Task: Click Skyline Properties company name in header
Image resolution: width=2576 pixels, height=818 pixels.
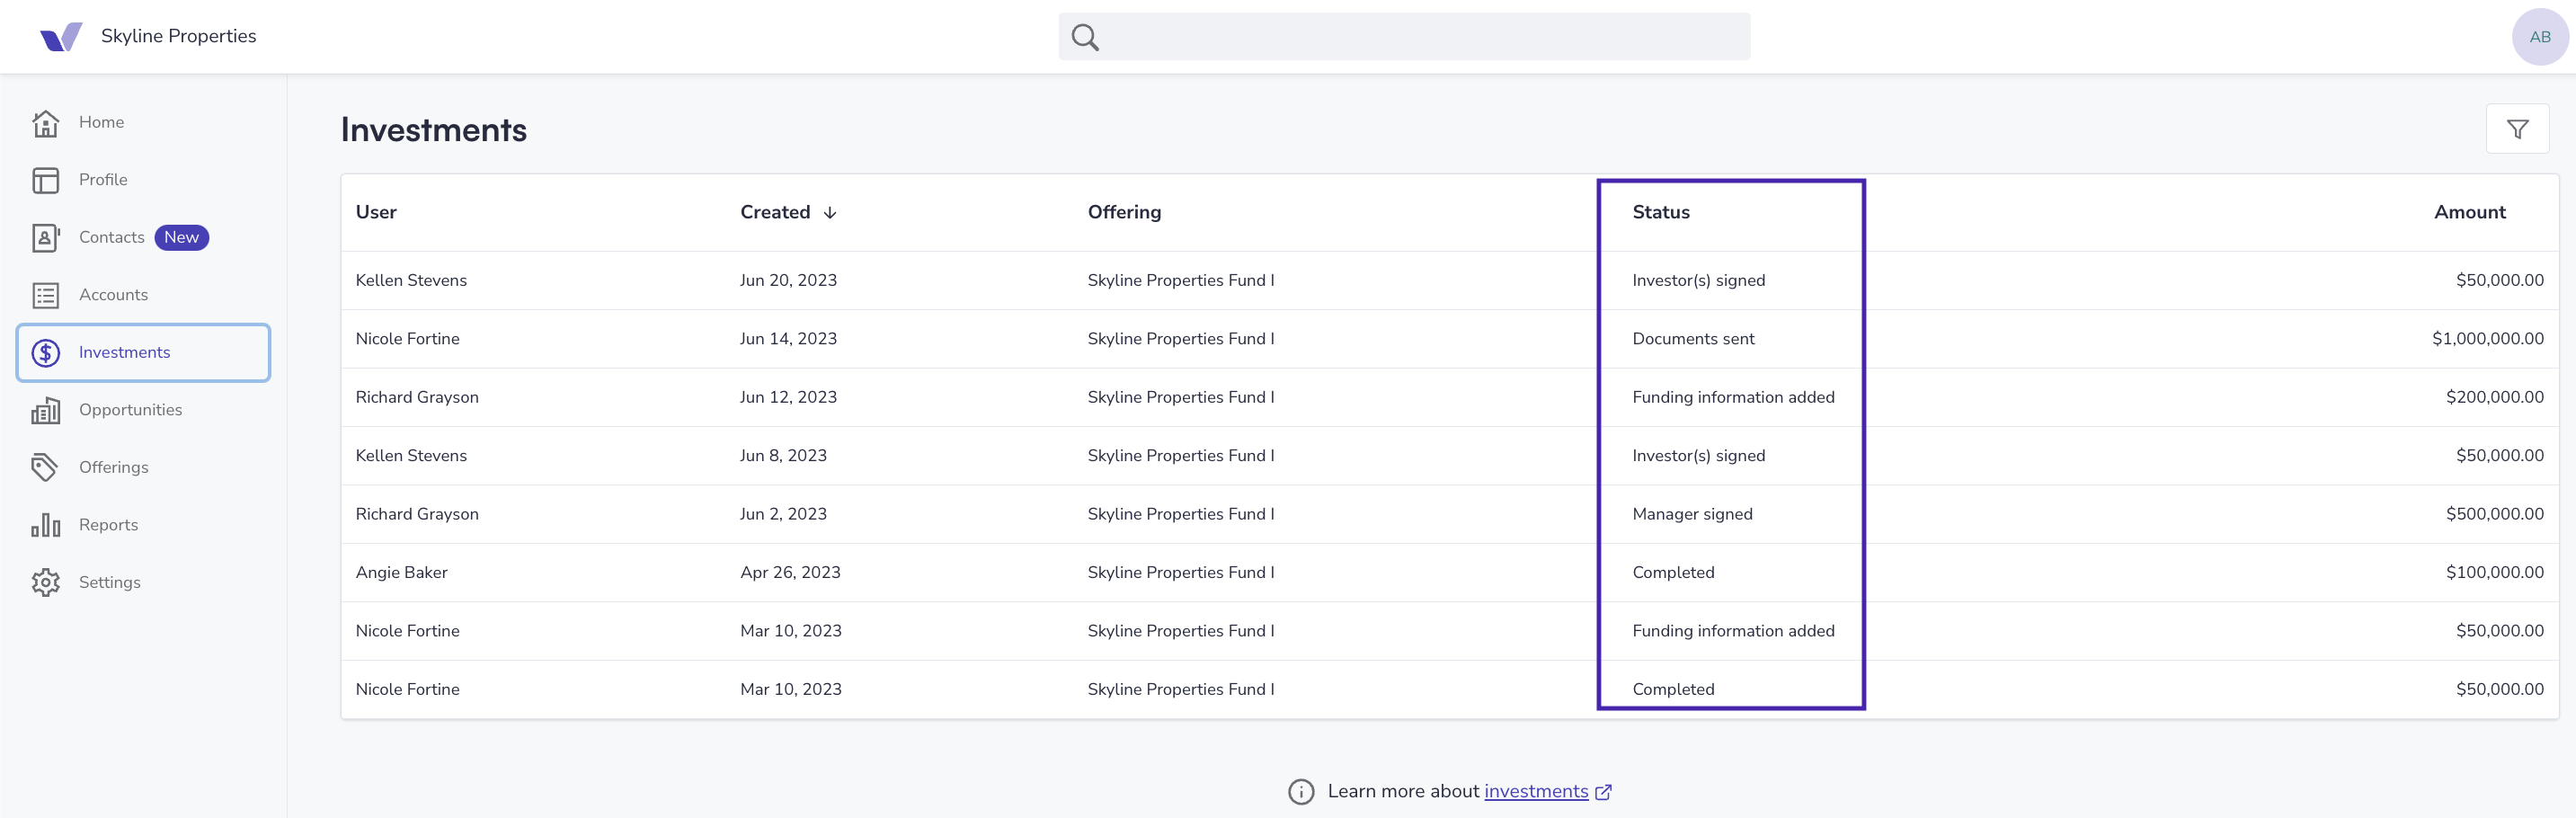Action: tap(178, 36)
